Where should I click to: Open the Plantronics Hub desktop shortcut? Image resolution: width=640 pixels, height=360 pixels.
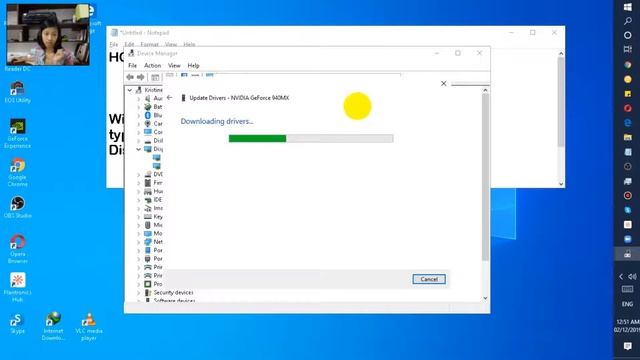pyautogui.click(x=18, y=287)
